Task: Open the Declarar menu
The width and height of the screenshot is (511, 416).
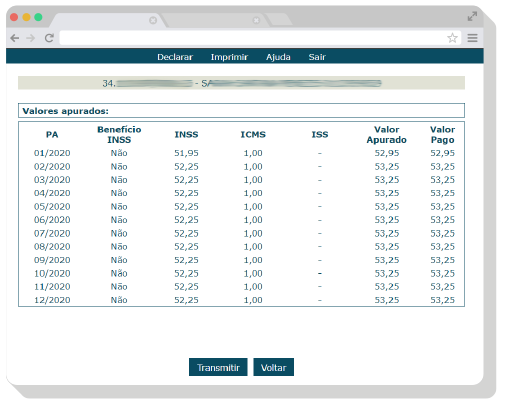Action: click(x=175, y=57)
